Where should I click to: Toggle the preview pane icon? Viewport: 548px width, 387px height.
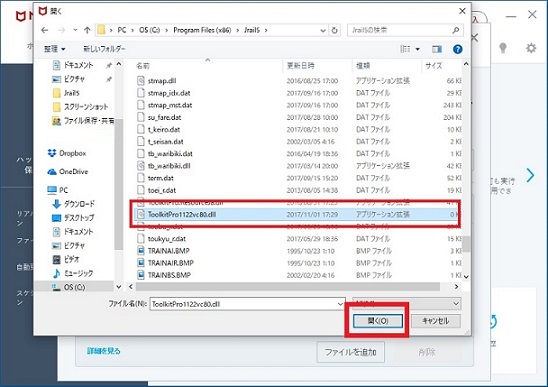pos(437,49)
